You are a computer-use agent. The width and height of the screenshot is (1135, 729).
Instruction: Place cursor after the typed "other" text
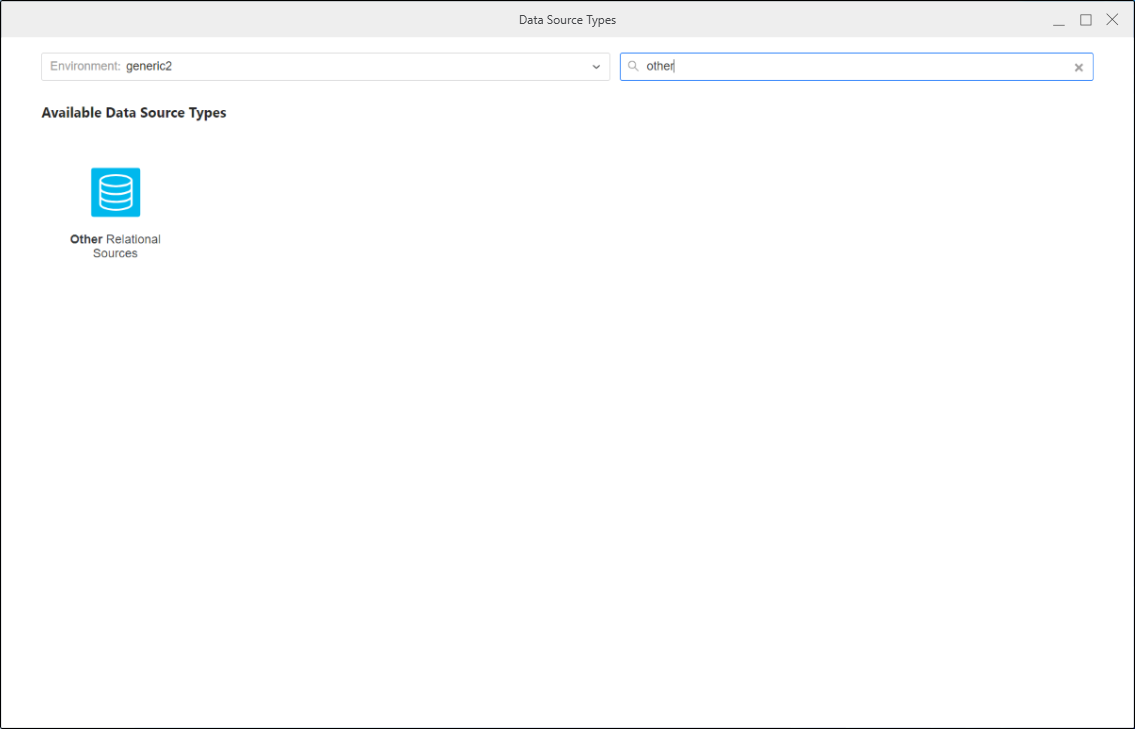coord(675,67)
